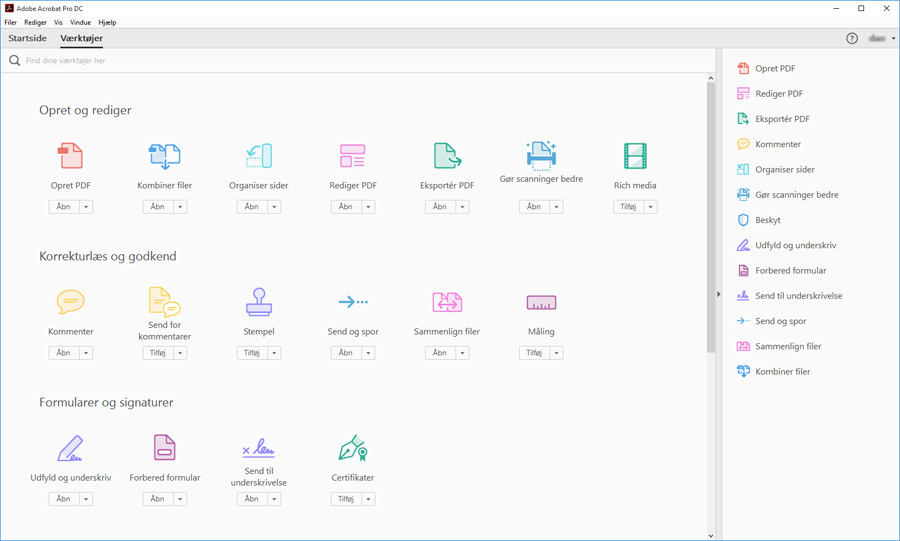900x541 pixels.
Task: Click Opret PDF icon in right panel
Action: pos(743,68)
